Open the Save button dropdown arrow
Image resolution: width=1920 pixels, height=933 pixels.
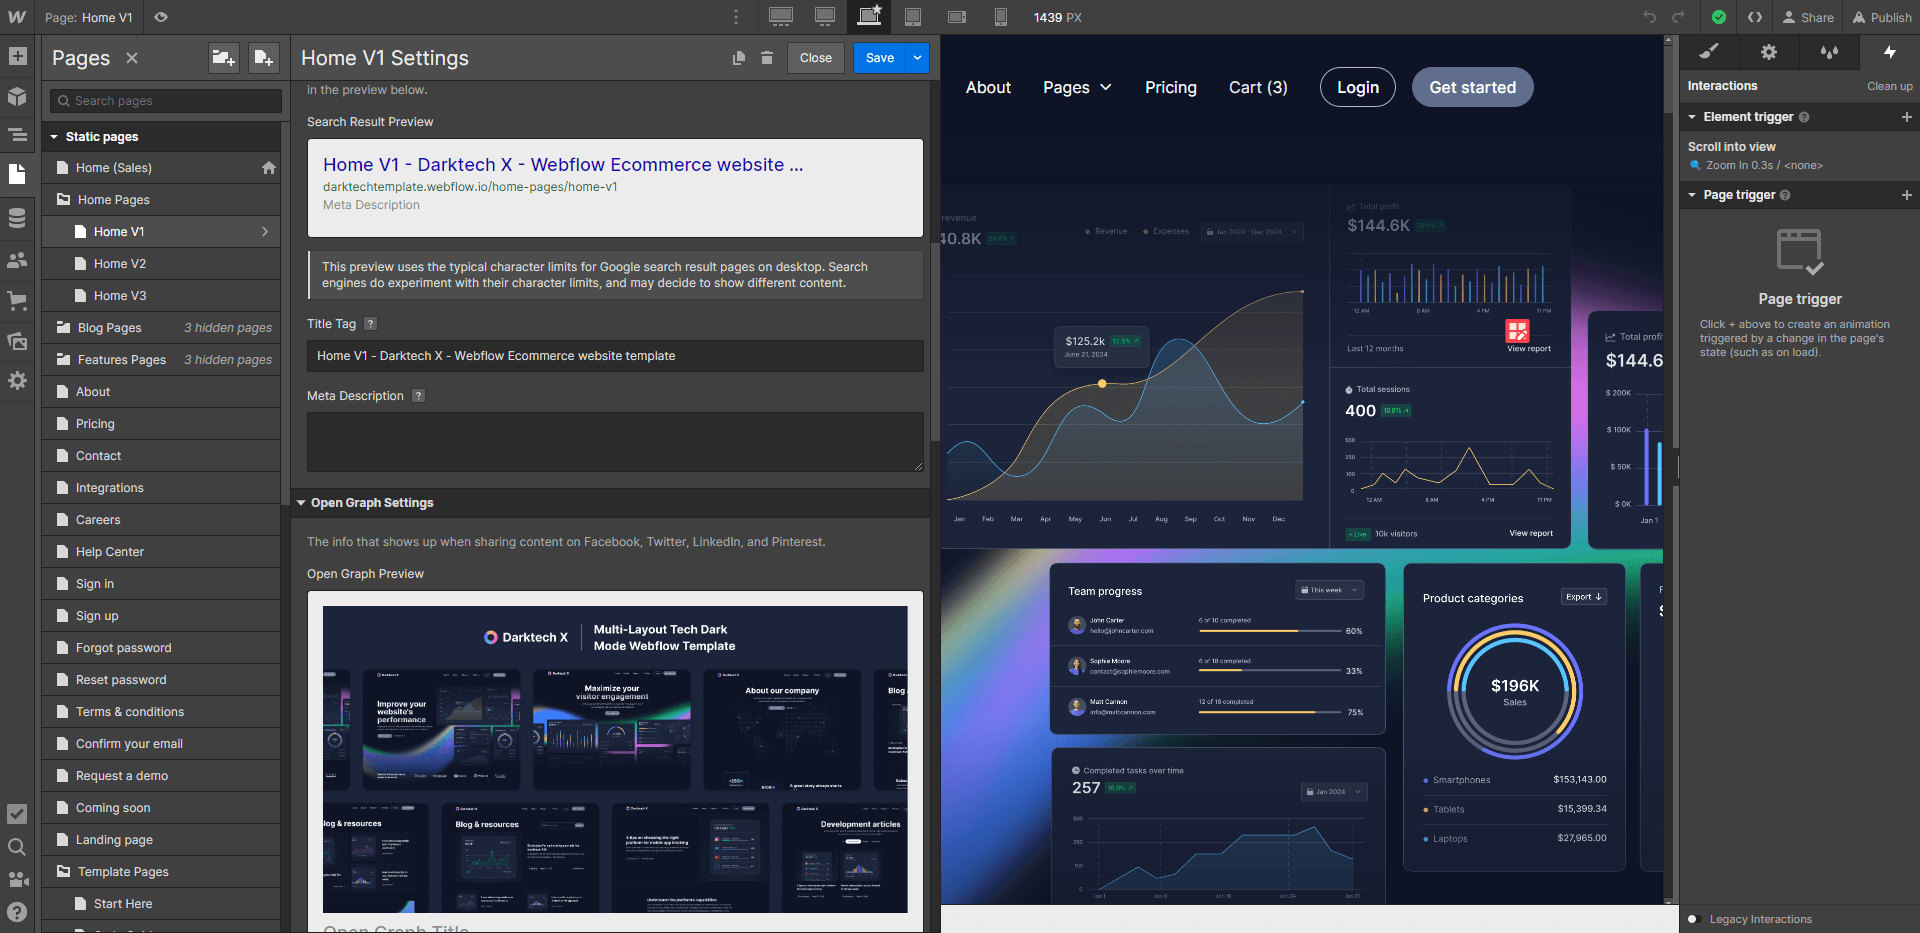pyautogui.click(x=917, y=58)
